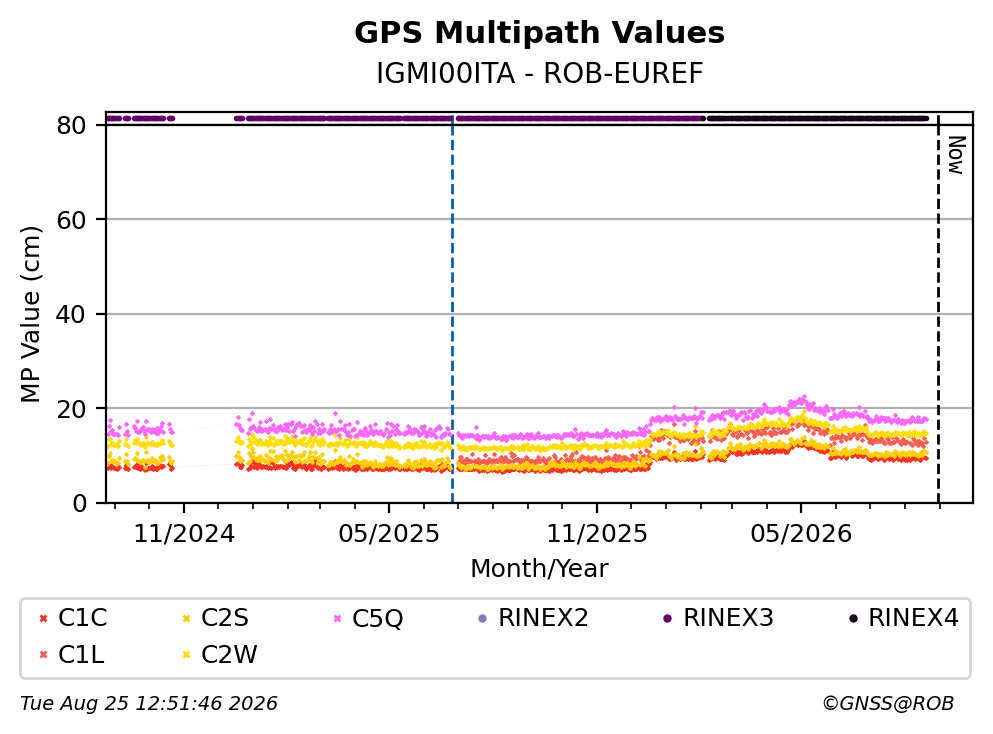Click the GPS Multipath Values title
Image resolution: width=993 pixels, height=734 pixels.
[x=539, y=33]
